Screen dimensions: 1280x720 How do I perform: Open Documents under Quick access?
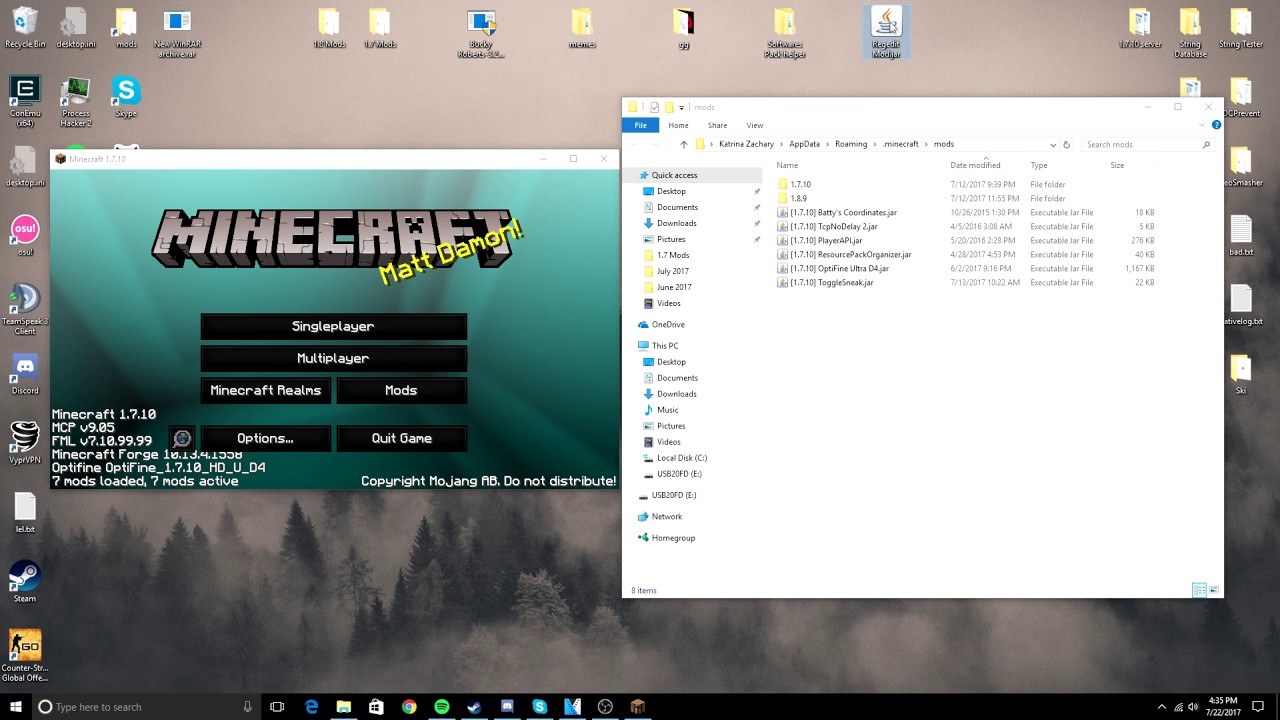pos(677,207)
